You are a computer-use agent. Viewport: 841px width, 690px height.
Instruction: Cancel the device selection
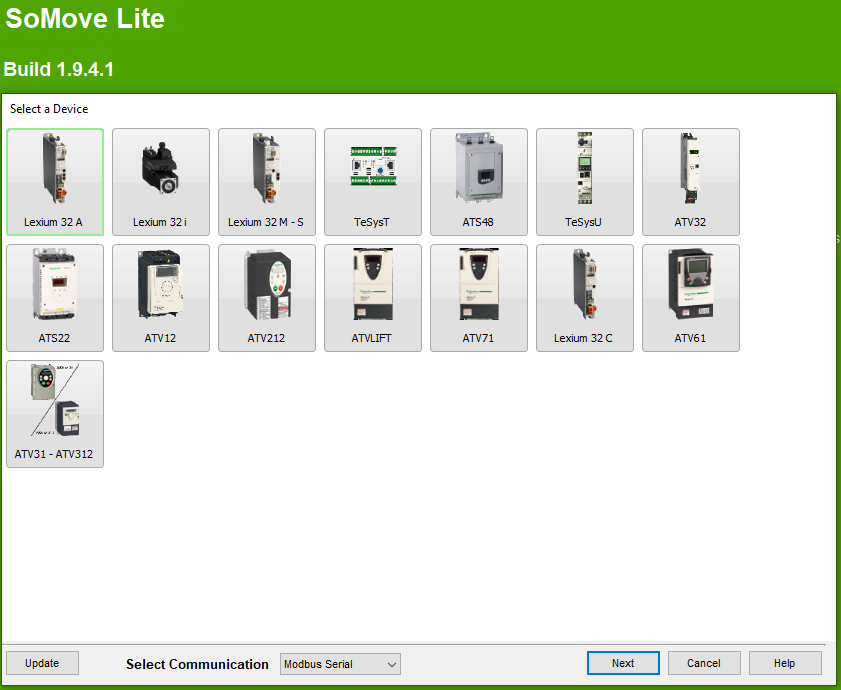tap(704, 663)
